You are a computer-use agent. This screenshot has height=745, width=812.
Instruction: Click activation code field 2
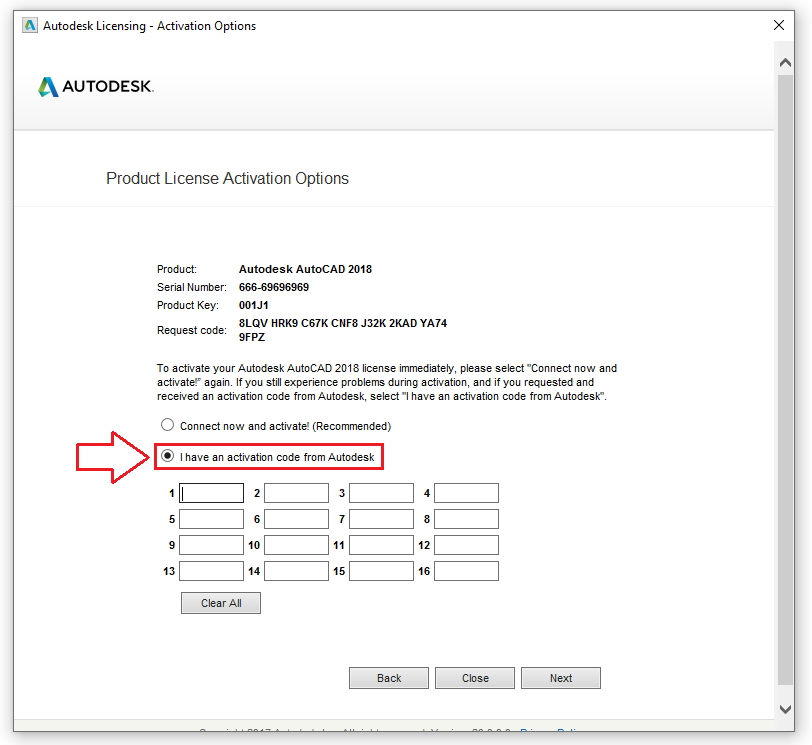[x=296, y=493]
